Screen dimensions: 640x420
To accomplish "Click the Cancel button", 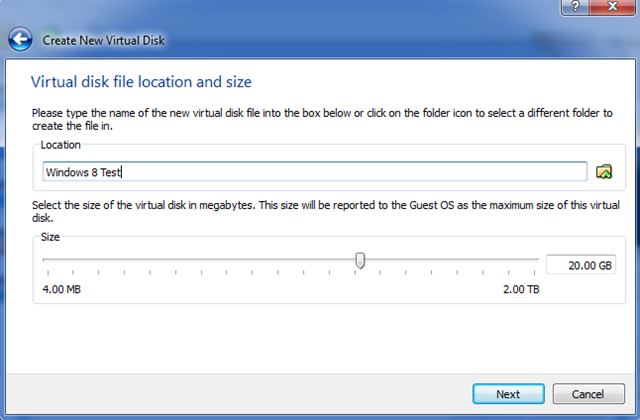I will point(588,394).
